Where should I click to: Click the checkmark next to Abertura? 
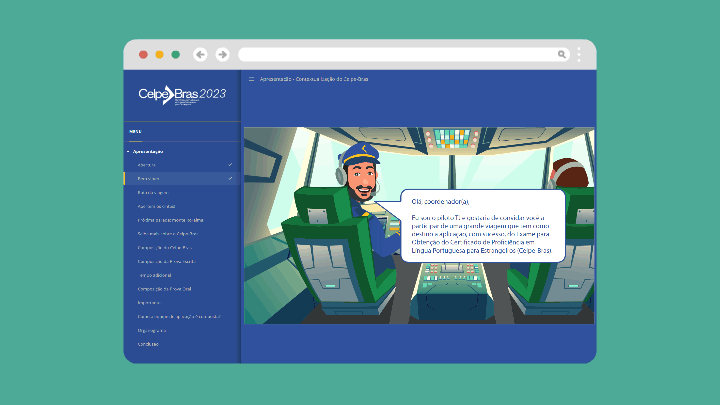click(x=230, y=164)
